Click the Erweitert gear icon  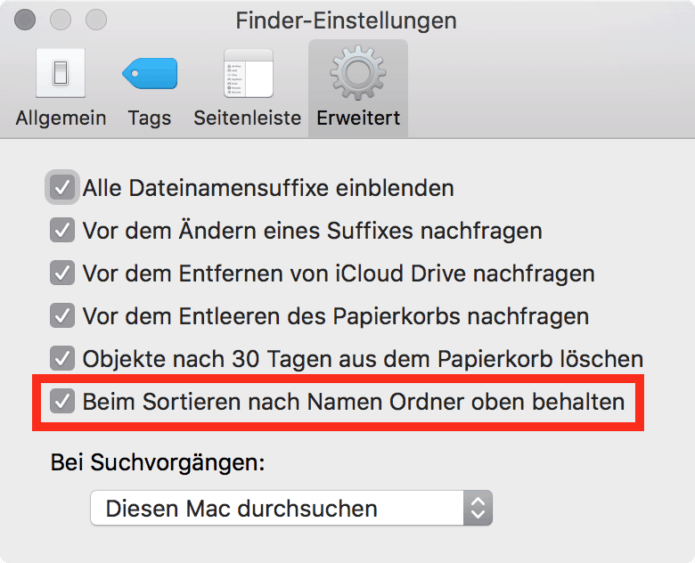click(x=358, y=73)
